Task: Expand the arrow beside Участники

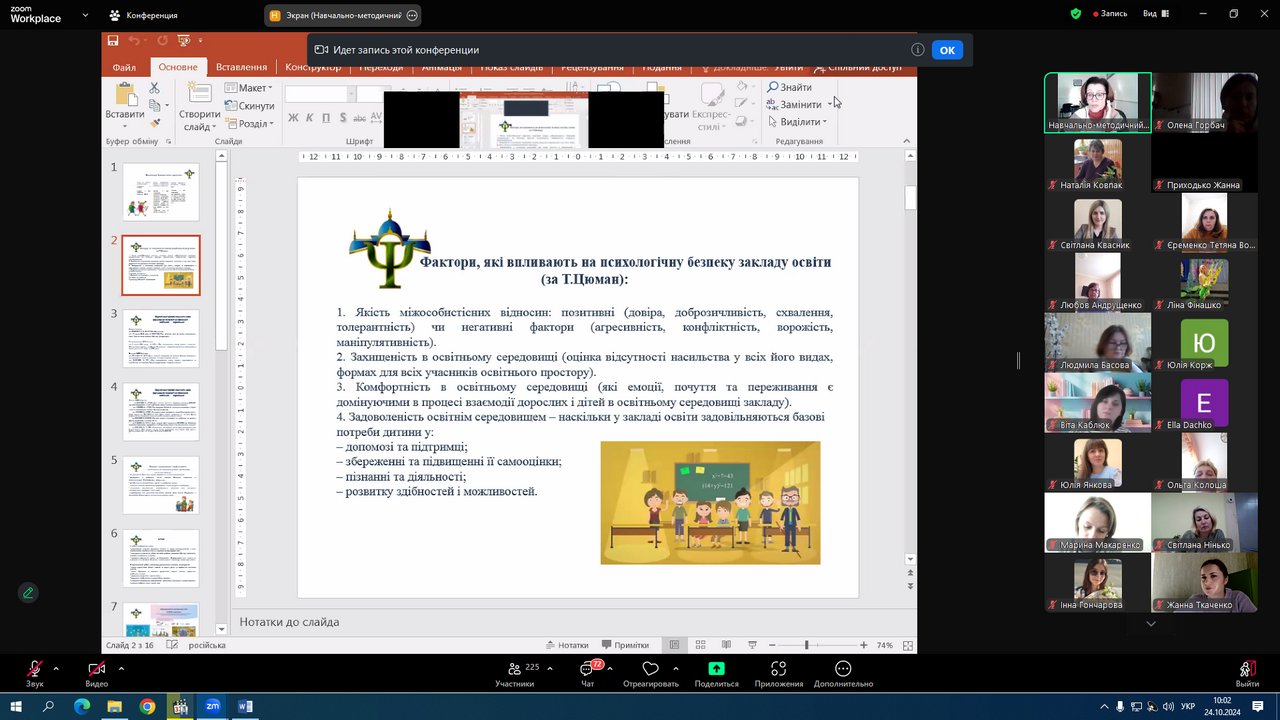Action: pyautogui.click(x=549, y=668)
